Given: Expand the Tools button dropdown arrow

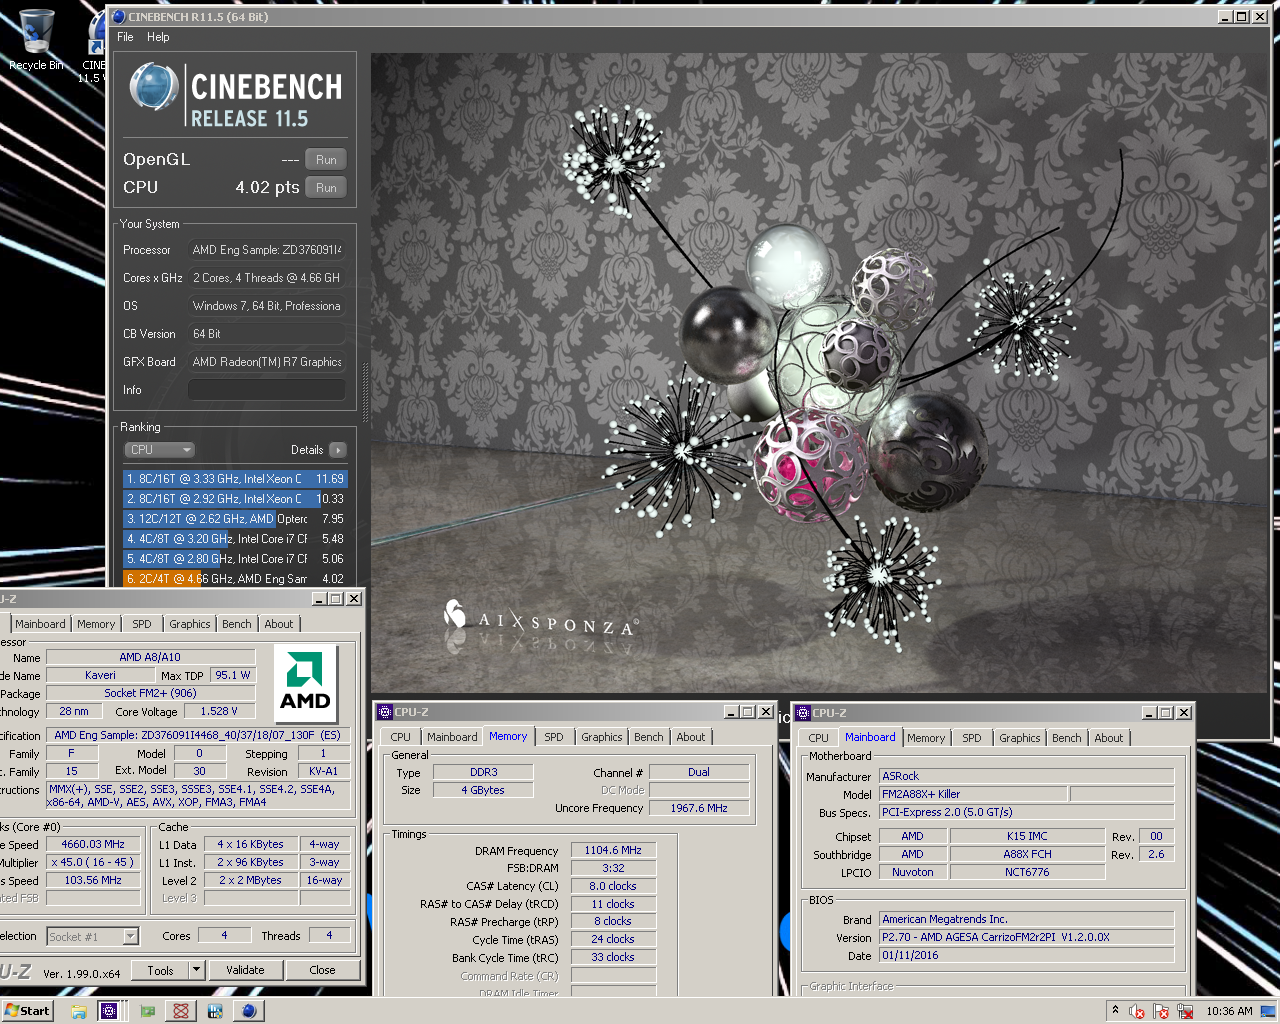Looking at the screenshot, I should point(196,970).
